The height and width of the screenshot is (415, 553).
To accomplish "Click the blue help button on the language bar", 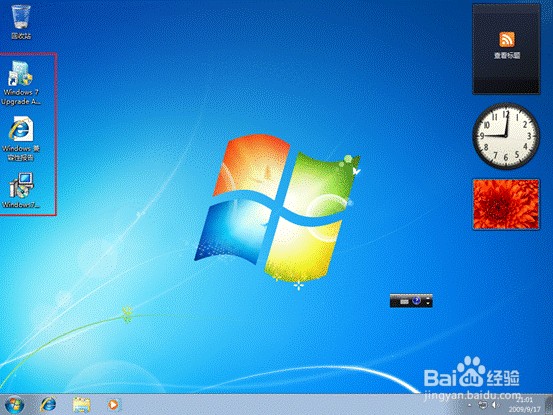I will pyautogui.click(x=417, y=301).
